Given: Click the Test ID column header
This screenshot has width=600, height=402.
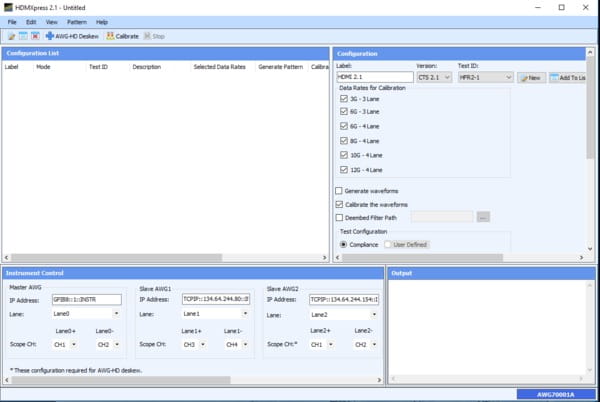Looking at the screenshot, I should [x=98, y=67].
